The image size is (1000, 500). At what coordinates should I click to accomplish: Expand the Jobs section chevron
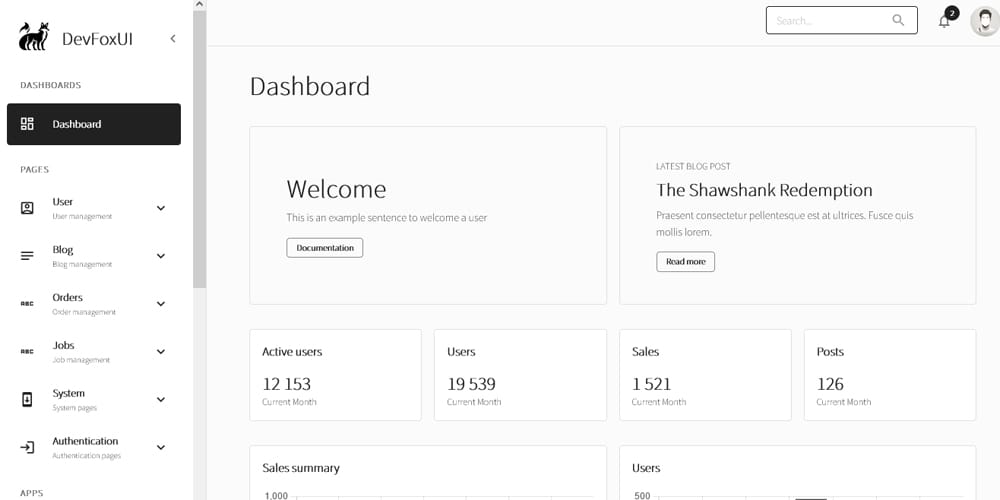click(x=161, y=351)
